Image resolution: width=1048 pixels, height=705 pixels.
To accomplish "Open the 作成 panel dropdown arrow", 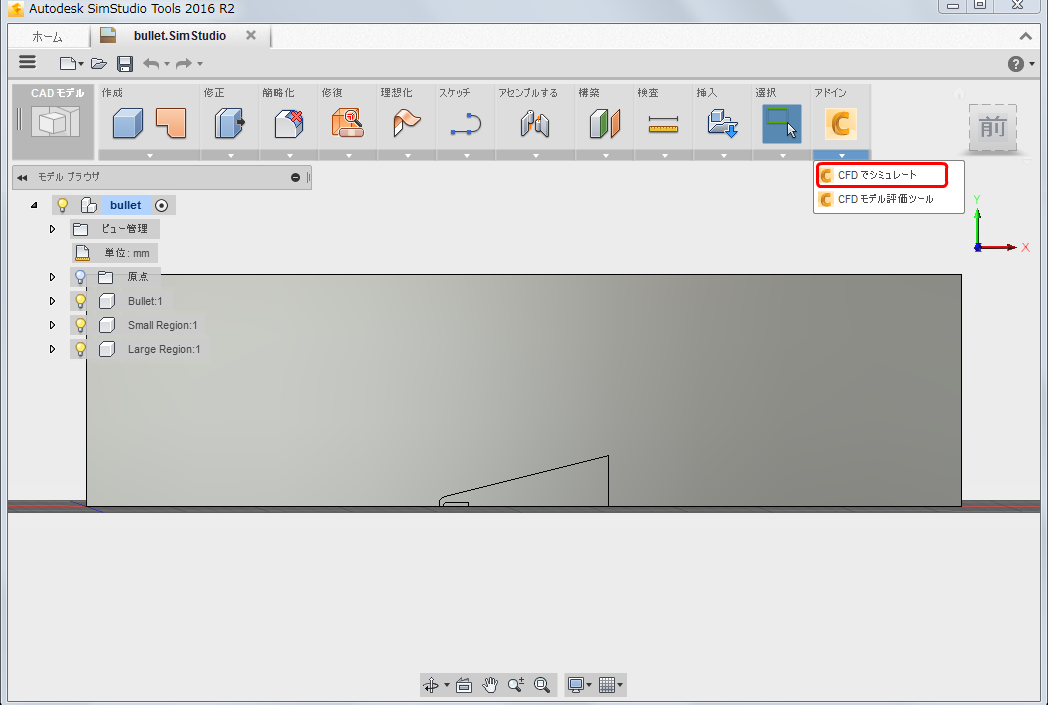I will pyautogui.click(x=150, y=155).
